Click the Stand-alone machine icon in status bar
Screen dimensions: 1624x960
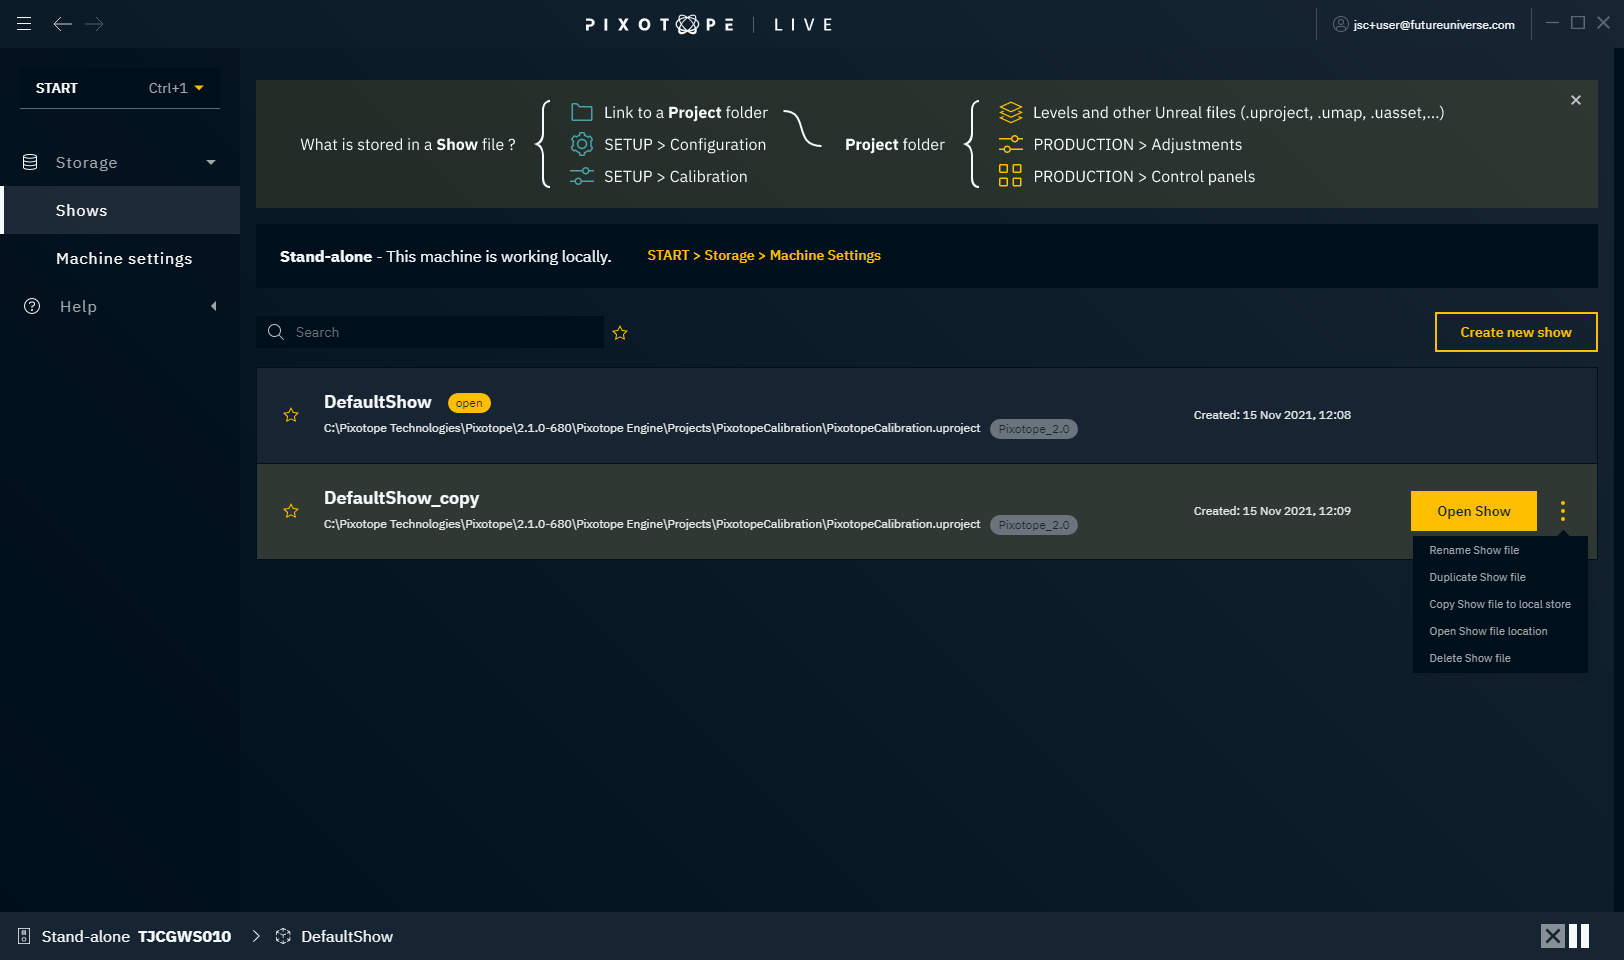(24, 936)
